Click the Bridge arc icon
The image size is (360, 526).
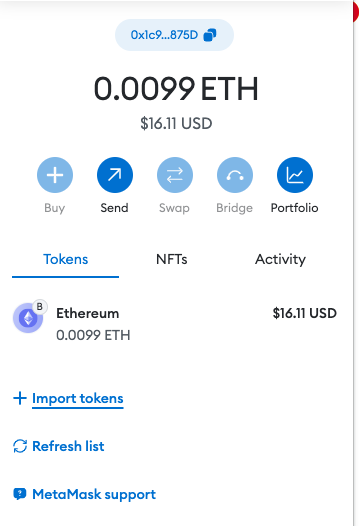point(235,175)
